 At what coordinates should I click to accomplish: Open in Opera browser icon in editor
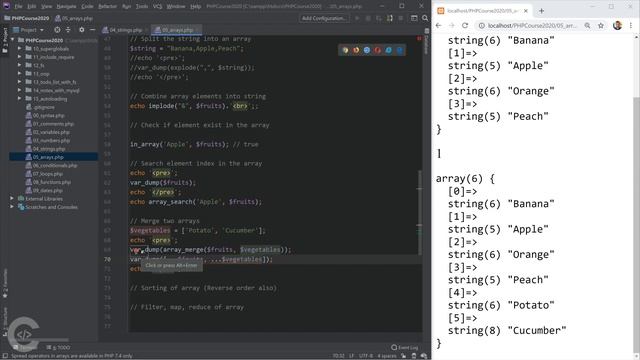click(x=378, y=50)
